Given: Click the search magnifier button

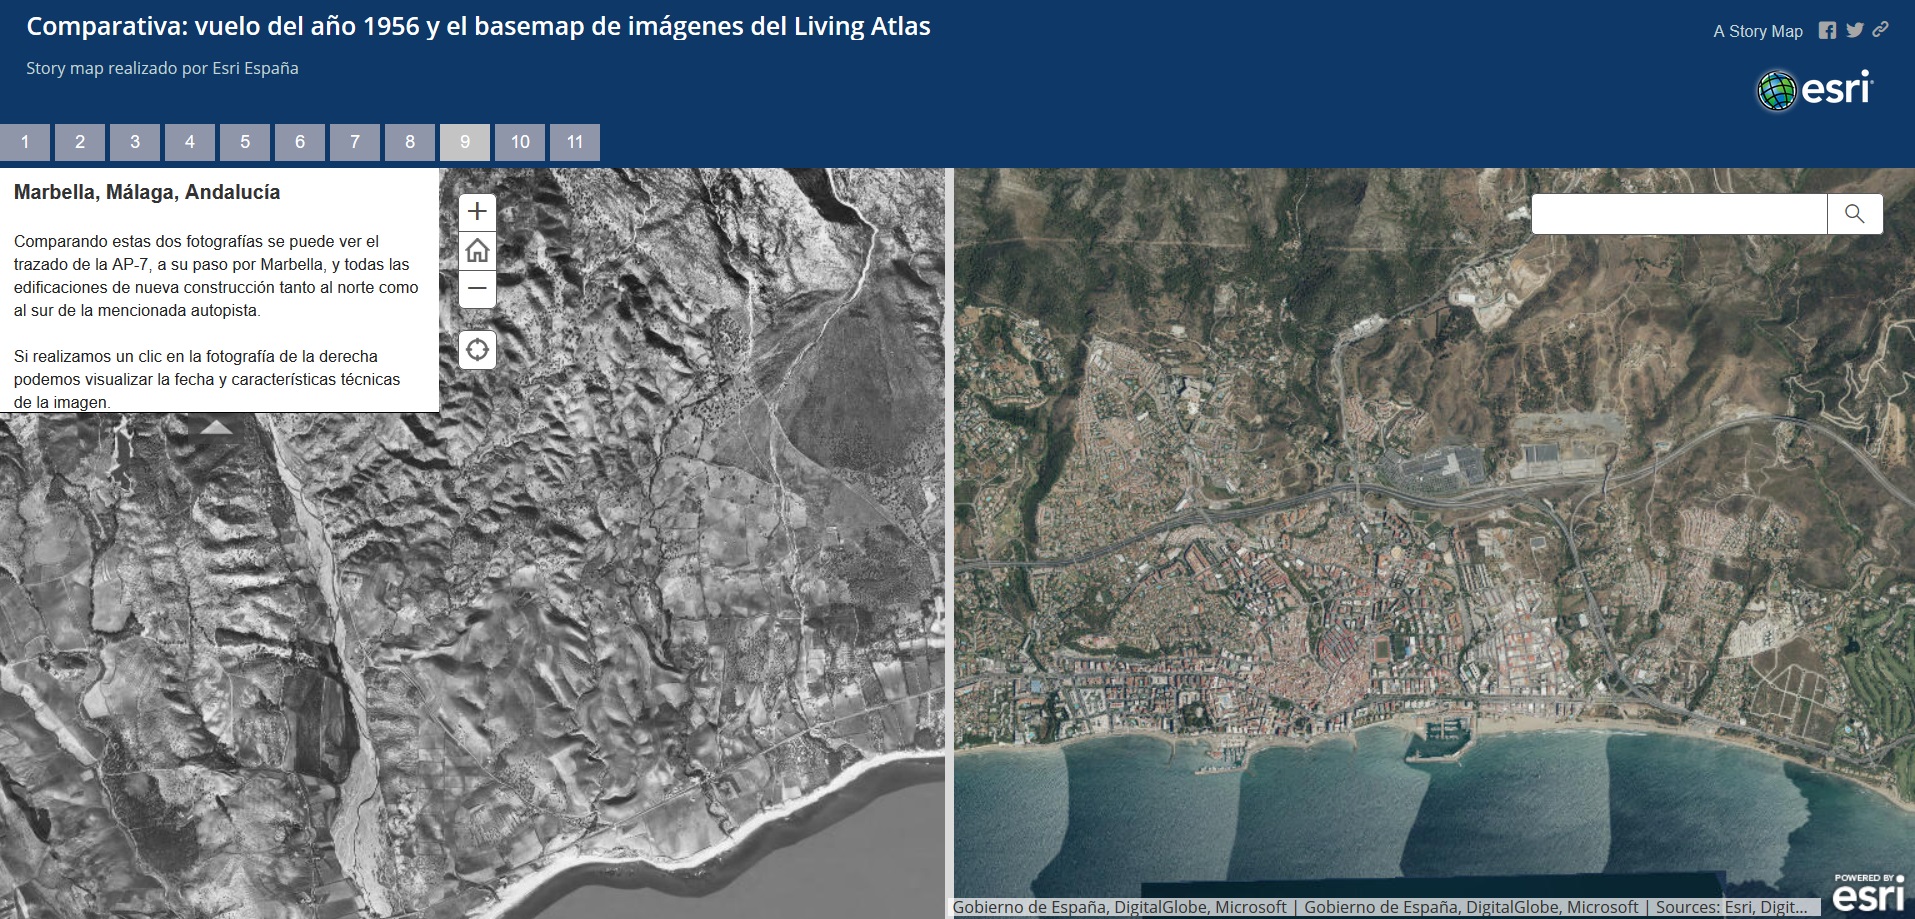Looking at the screenshot, I should click(1854, 214).
